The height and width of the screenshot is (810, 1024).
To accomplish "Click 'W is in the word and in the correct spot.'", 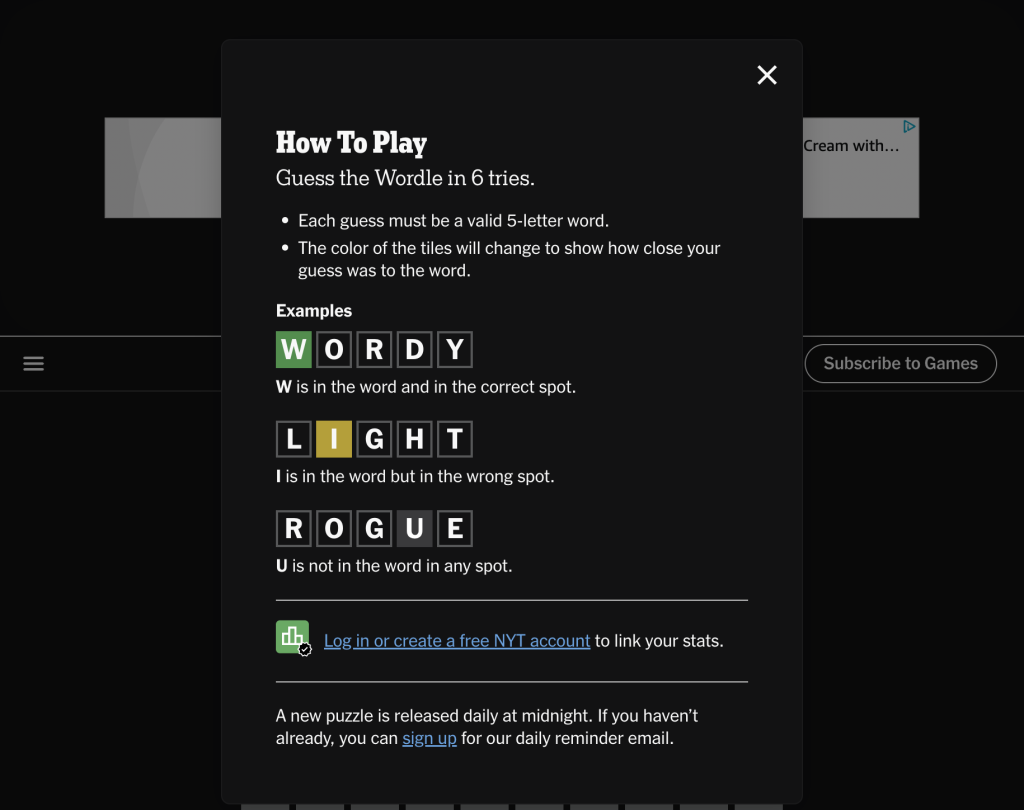I will pyautogui.click(x=426, y=387).
